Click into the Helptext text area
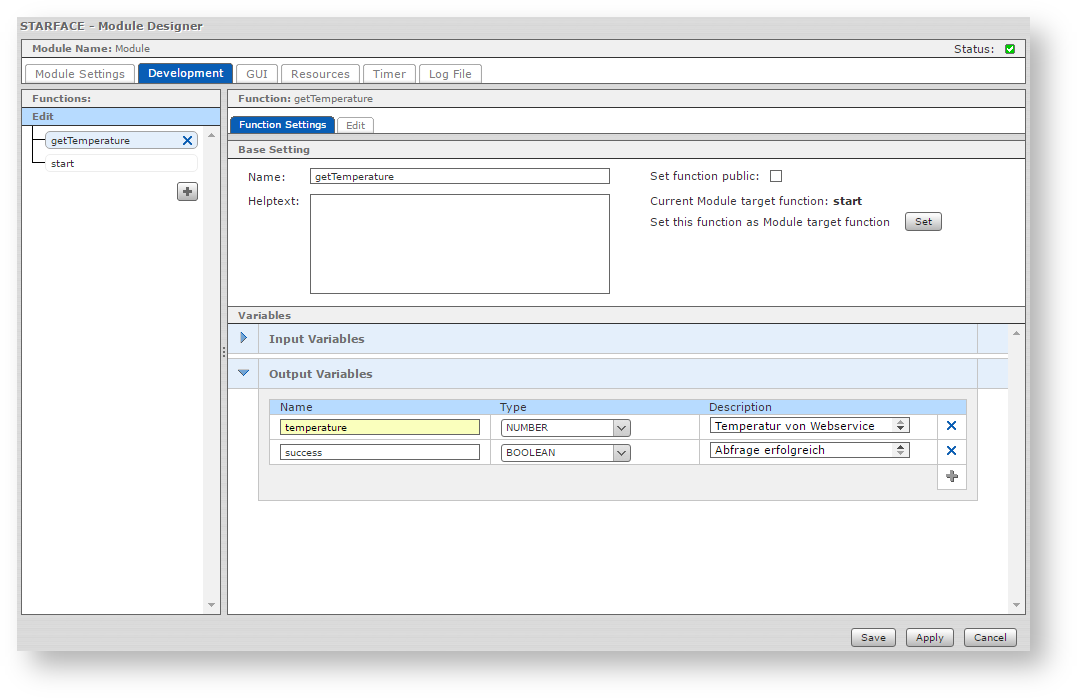This screenshot has height=699, width=1078. [x=459, y=244]
